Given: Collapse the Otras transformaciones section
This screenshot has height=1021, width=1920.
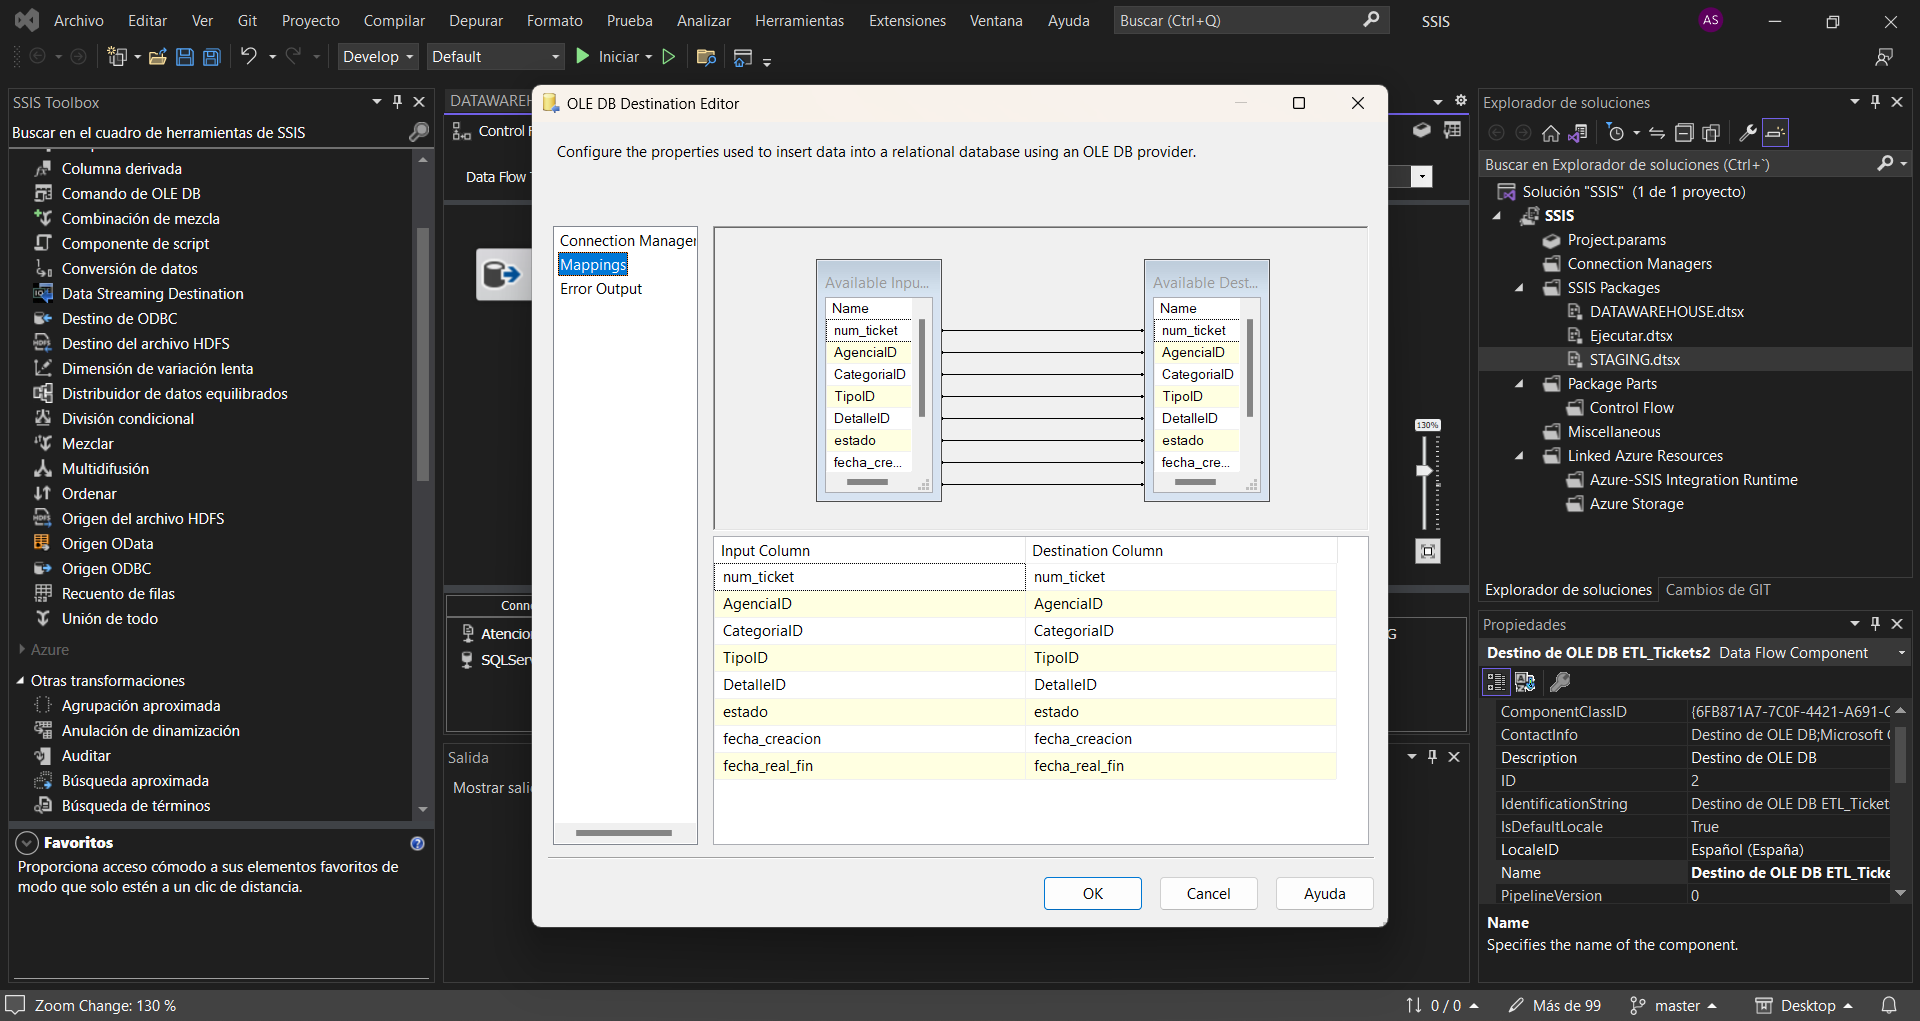Looking at the screenshot, I should pyautogui.click(x=21, y=681).
